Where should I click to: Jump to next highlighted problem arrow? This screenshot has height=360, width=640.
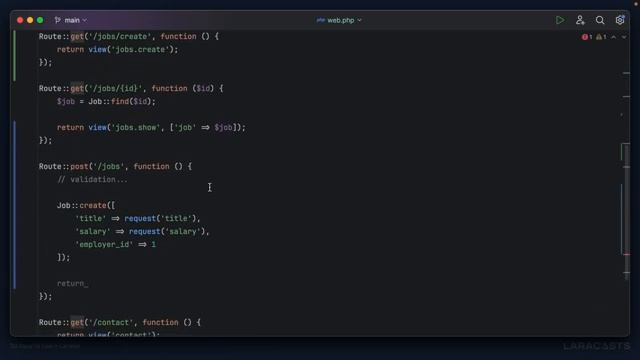tap(624, 37)
